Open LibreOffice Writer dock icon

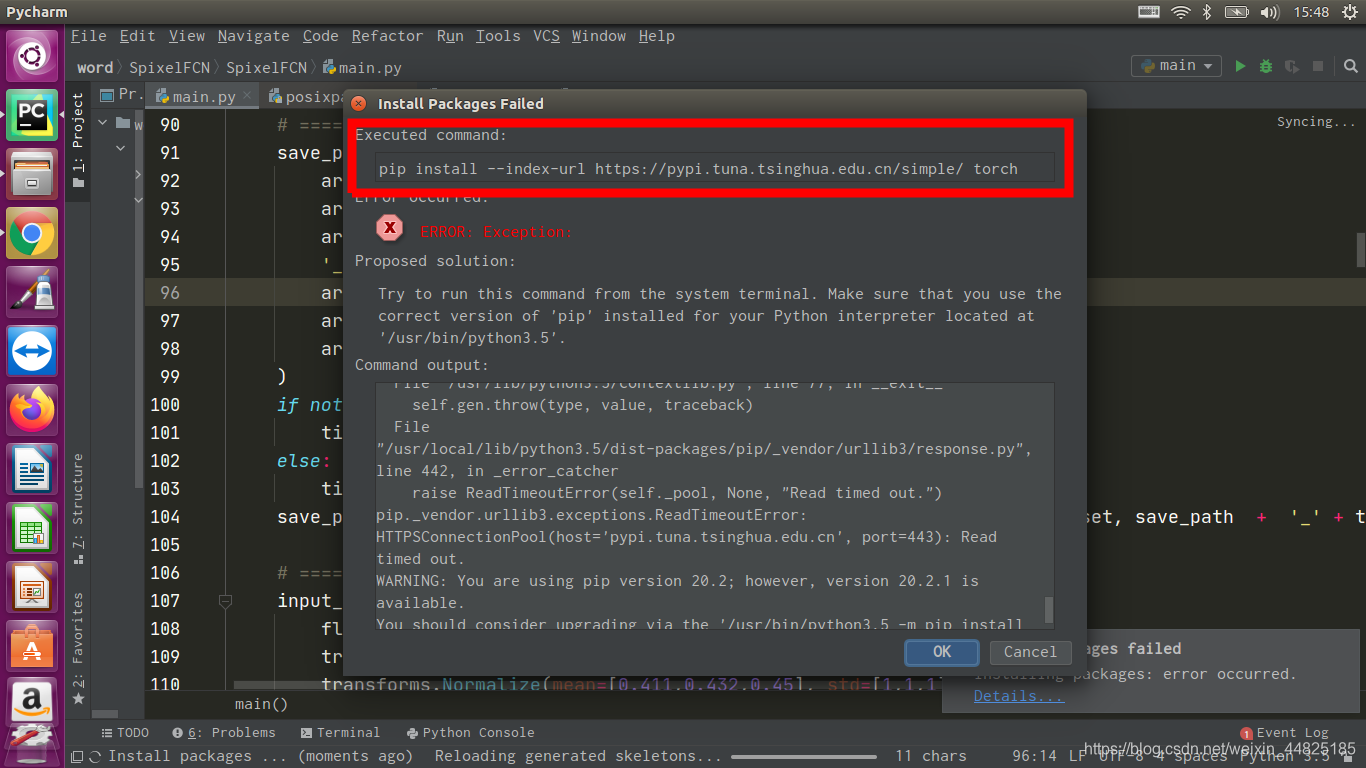(x=32, y=470)
